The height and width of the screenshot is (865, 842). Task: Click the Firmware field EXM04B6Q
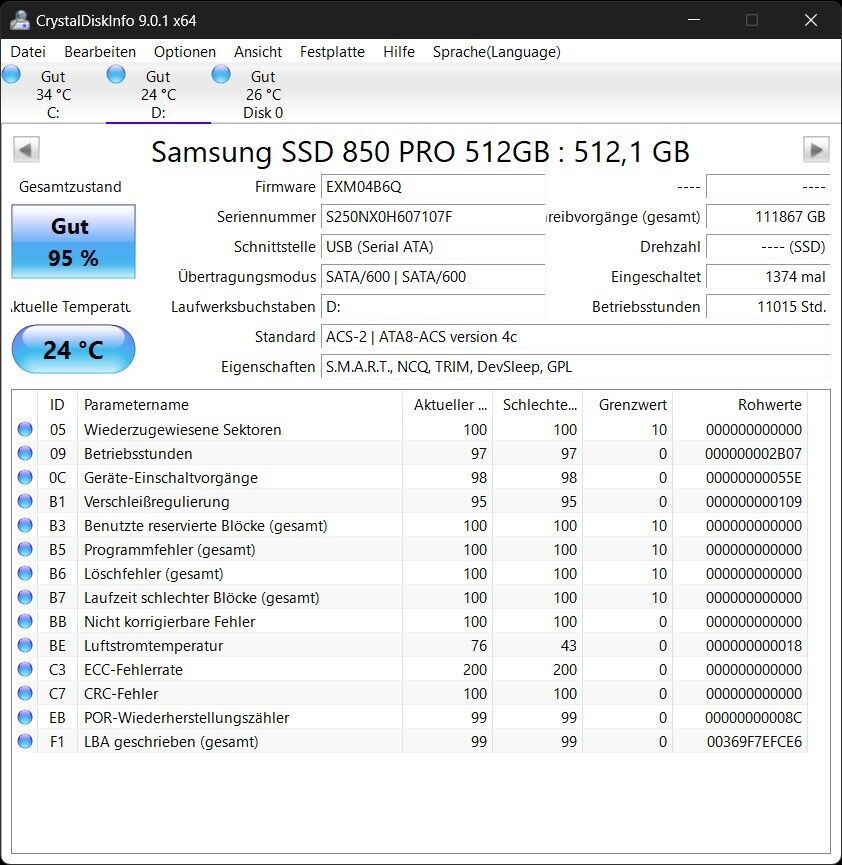[433, 186]
